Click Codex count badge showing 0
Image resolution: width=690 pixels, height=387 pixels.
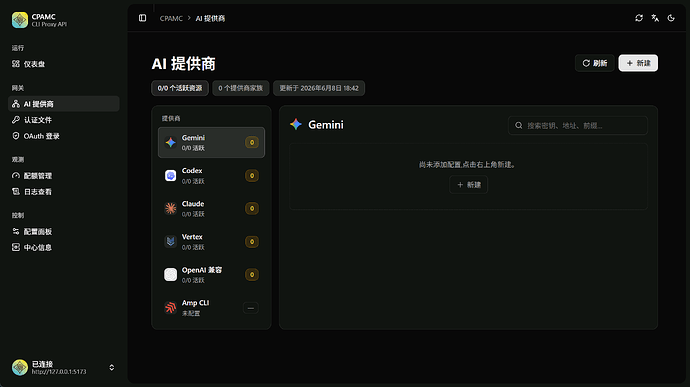[x=252, y=176]
